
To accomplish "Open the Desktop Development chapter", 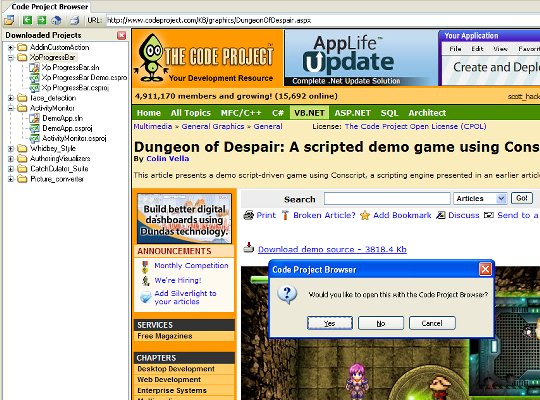I will (176, 369).
